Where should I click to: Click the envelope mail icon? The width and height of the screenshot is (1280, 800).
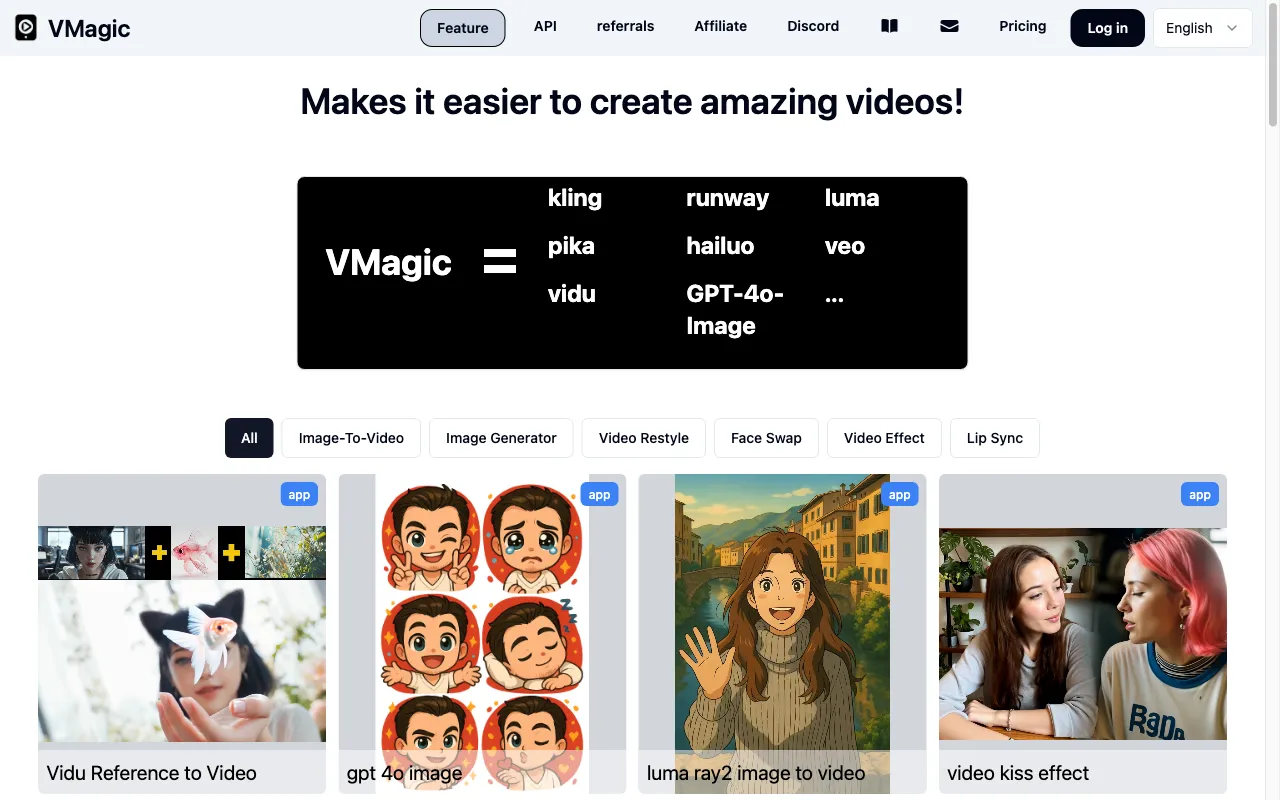[949, 26]
